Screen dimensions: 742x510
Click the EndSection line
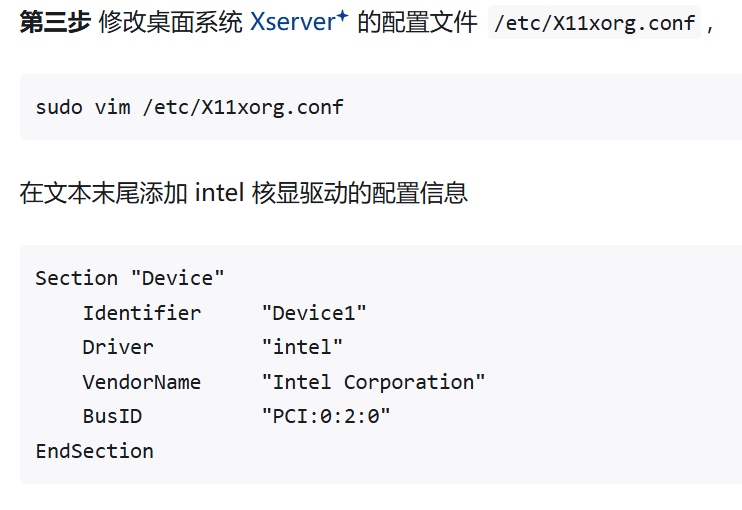coord(94,451)
